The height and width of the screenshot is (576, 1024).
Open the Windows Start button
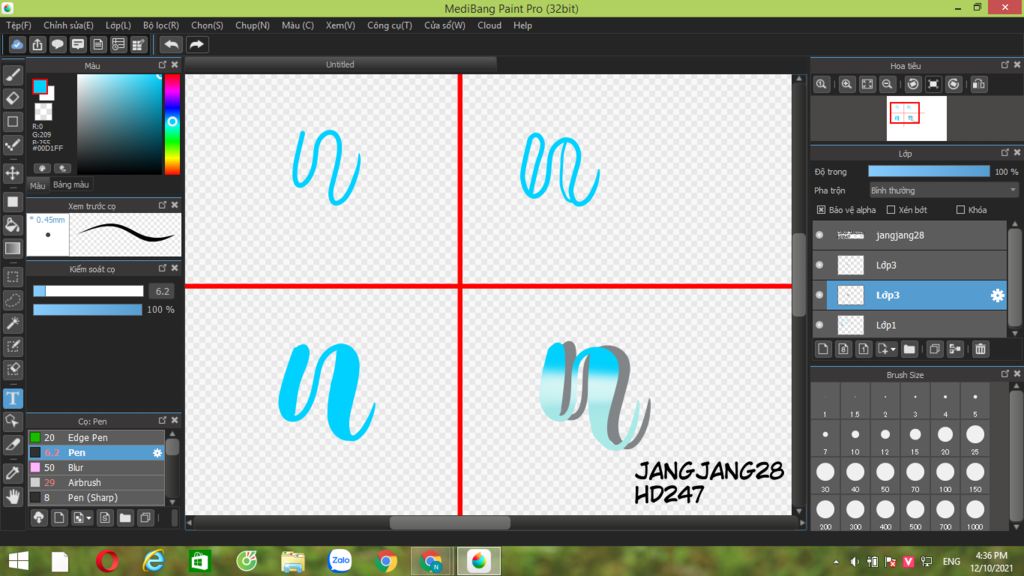coord(18,562)
